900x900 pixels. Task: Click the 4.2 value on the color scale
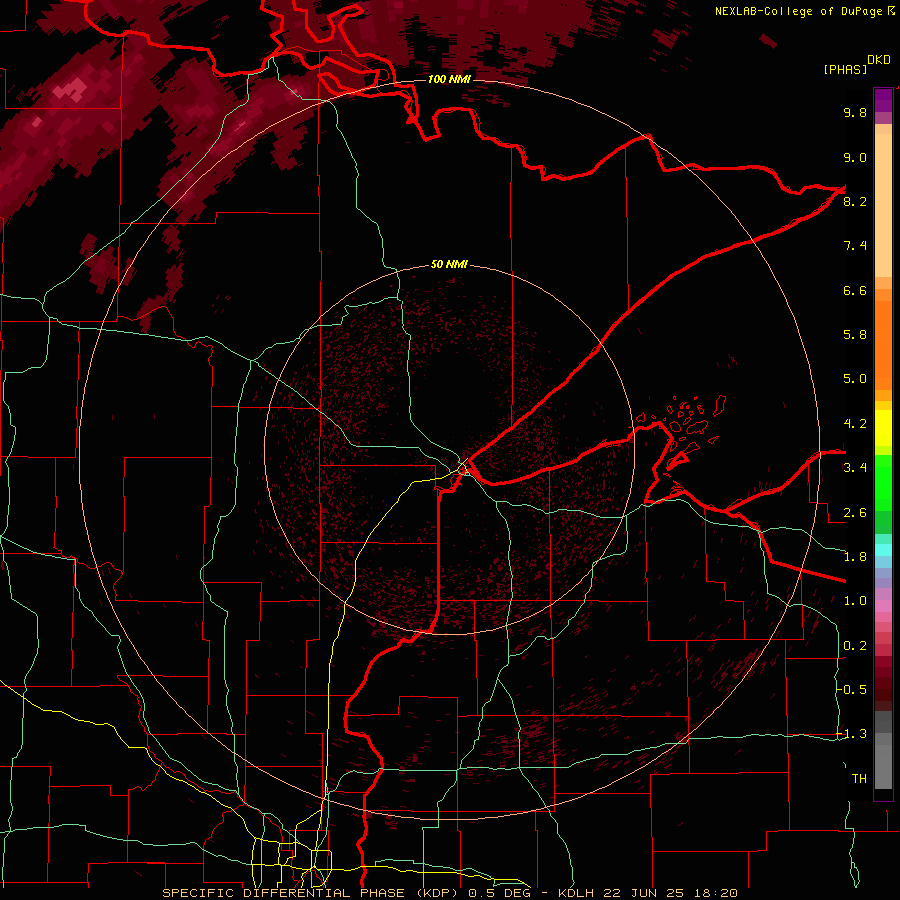(x=855, y=424)
